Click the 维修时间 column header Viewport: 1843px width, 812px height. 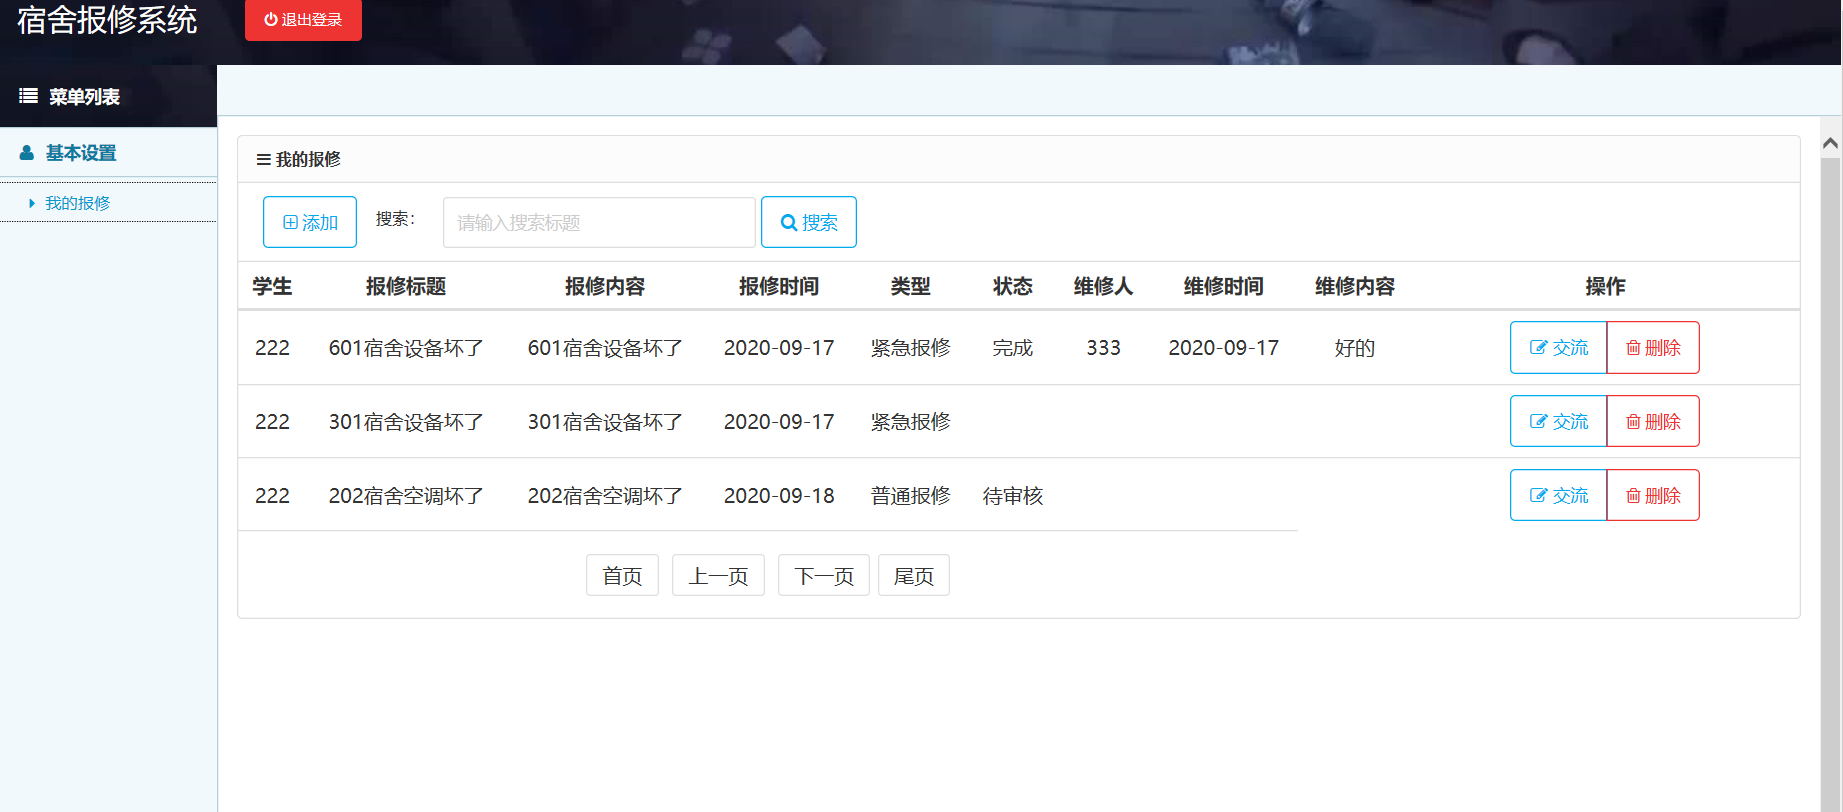(x=1224, y=286)
